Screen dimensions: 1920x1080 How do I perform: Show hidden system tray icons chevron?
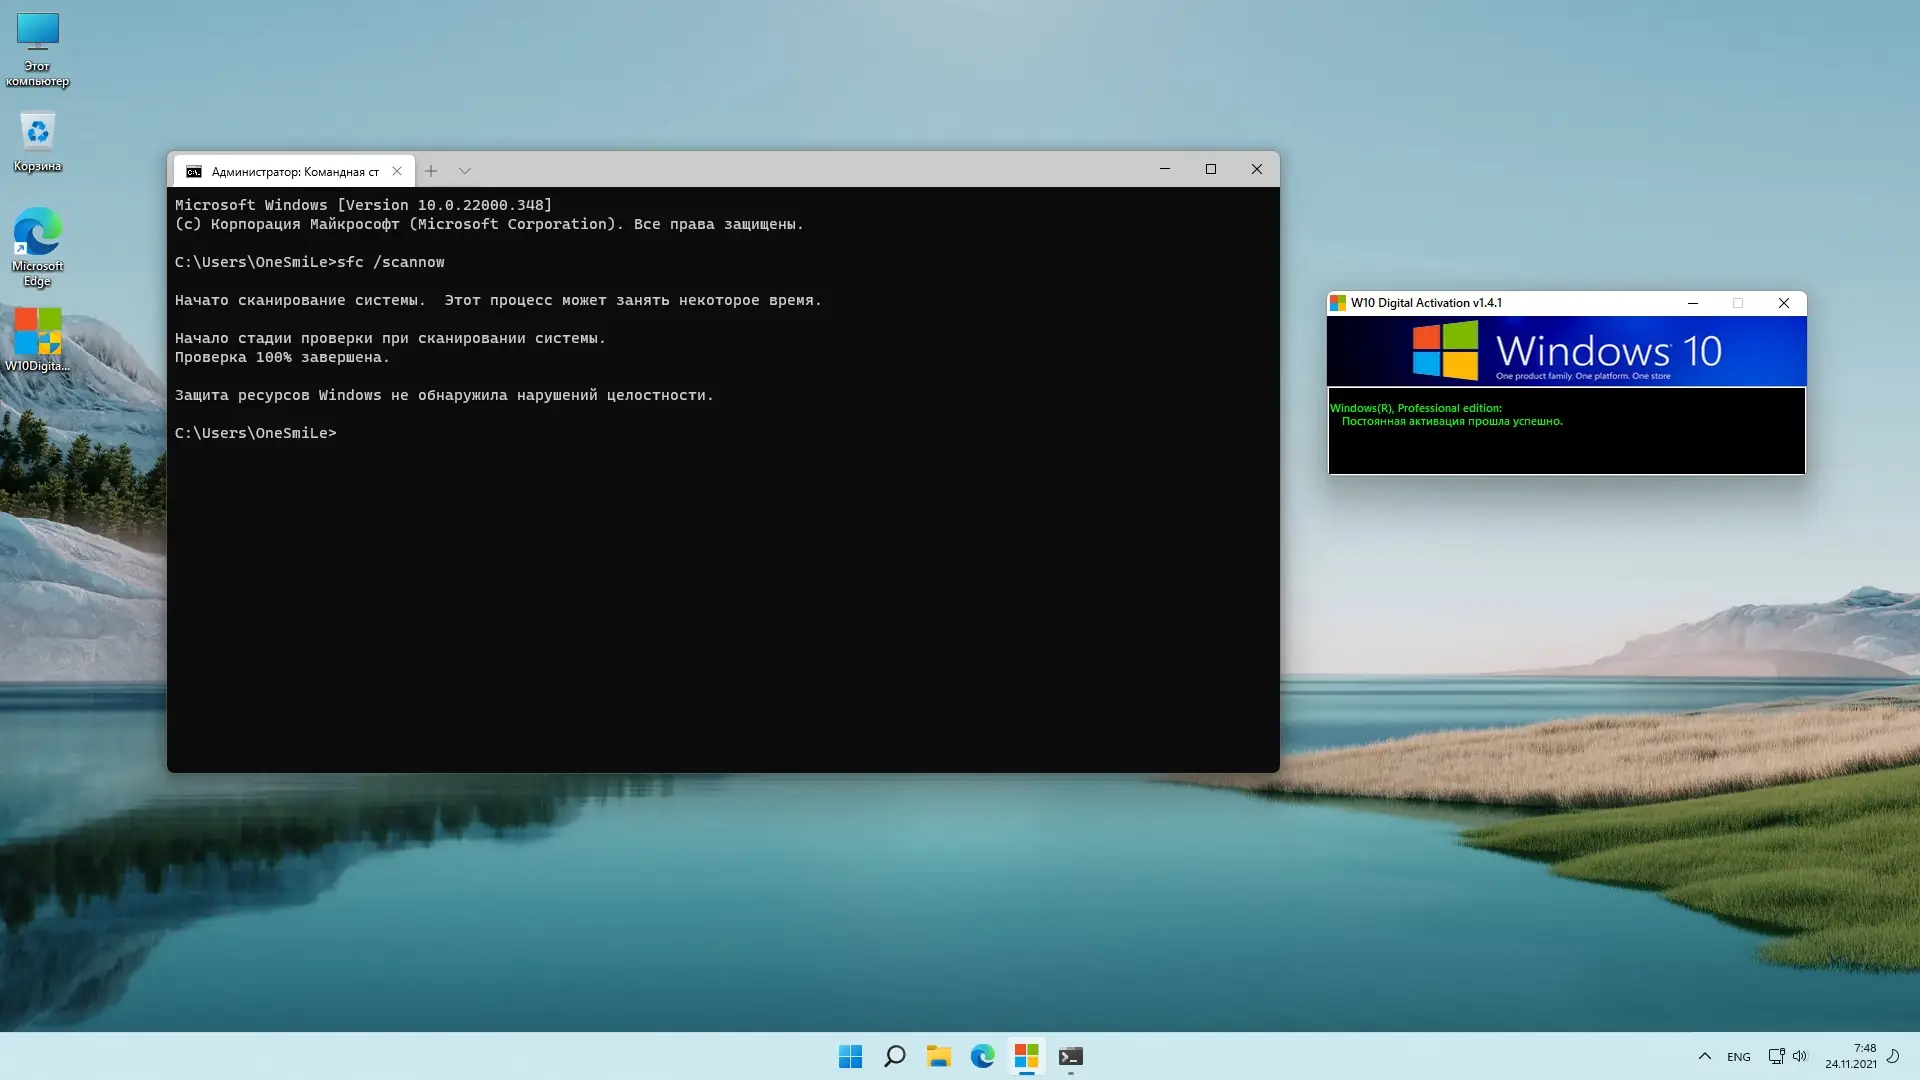click(x=1704, y=1056)
